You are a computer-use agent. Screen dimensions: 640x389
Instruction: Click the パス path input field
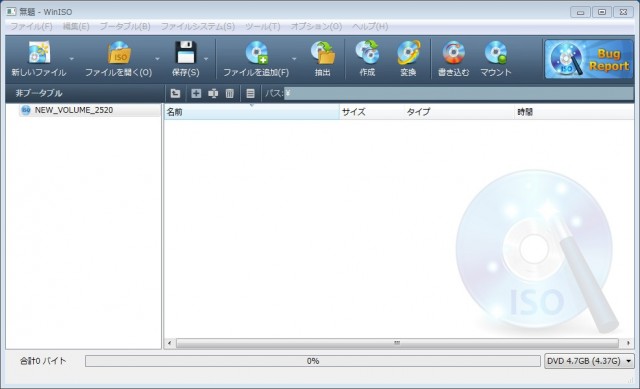(x=458, y=93)
